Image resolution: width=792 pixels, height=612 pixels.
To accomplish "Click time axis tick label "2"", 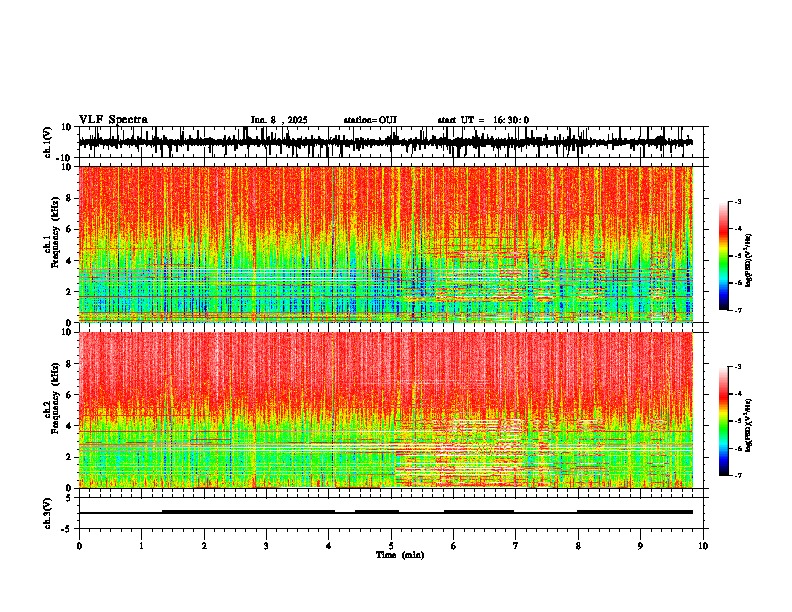I will [x=204, y=546].
